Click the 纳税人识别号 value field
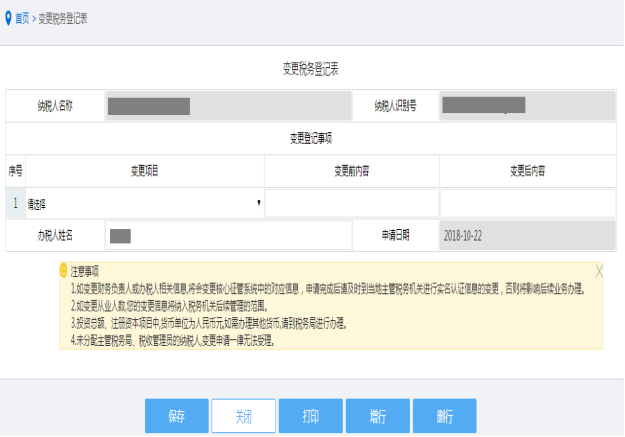This screenshot has width=625, height=437. click(526, 105)
